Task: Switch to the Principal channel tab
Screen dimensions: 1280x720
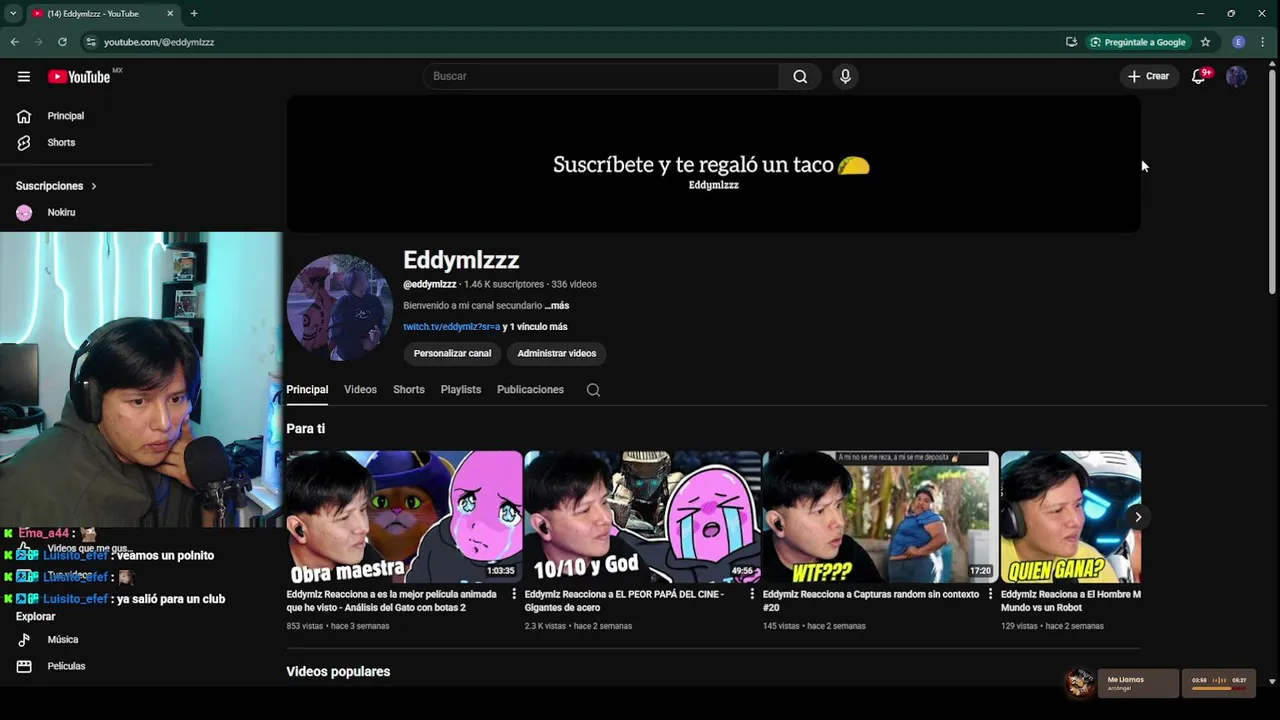Action: (x=307, y=390)
